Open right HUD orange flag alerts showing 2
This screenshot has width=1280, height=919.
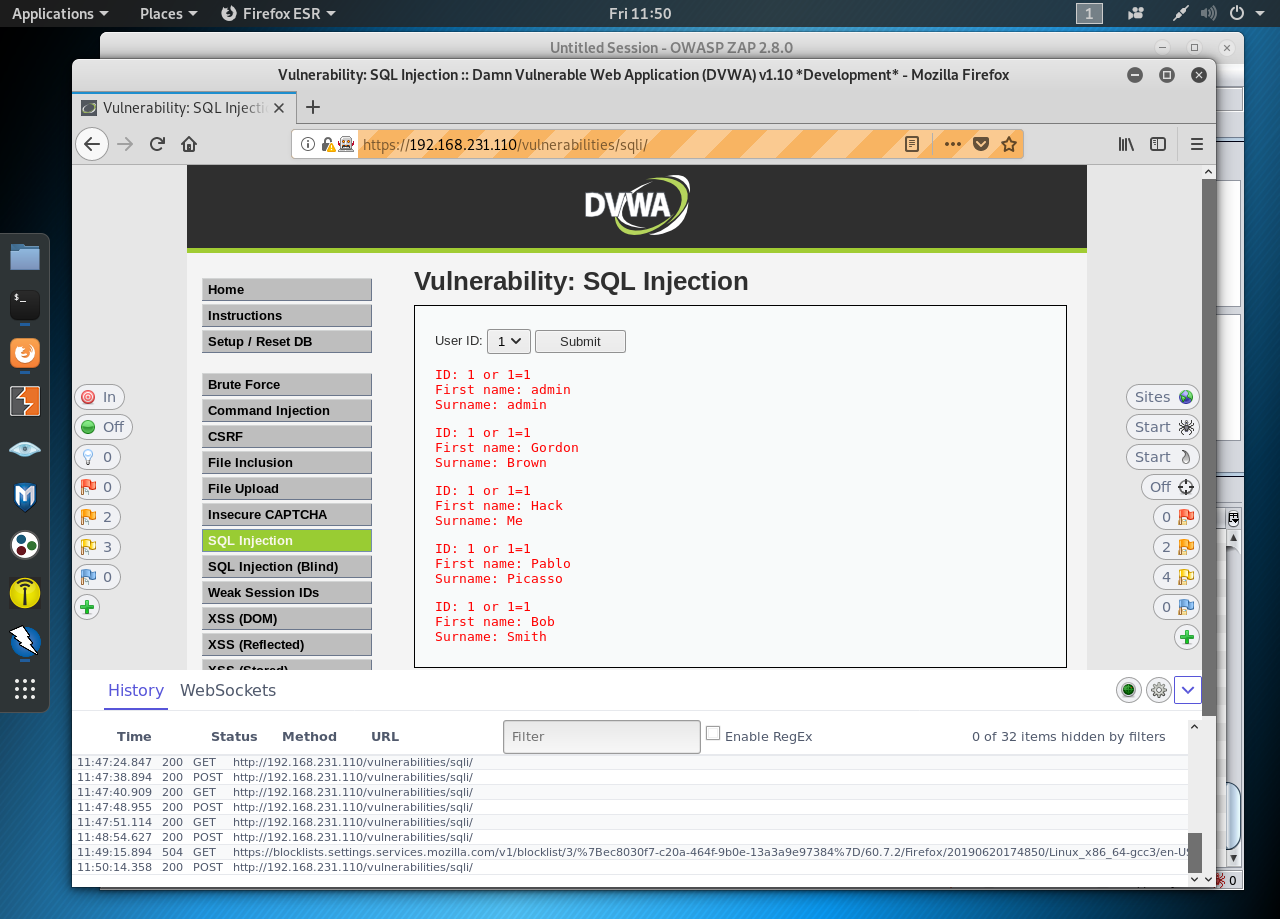click(x=1176, y=547)
